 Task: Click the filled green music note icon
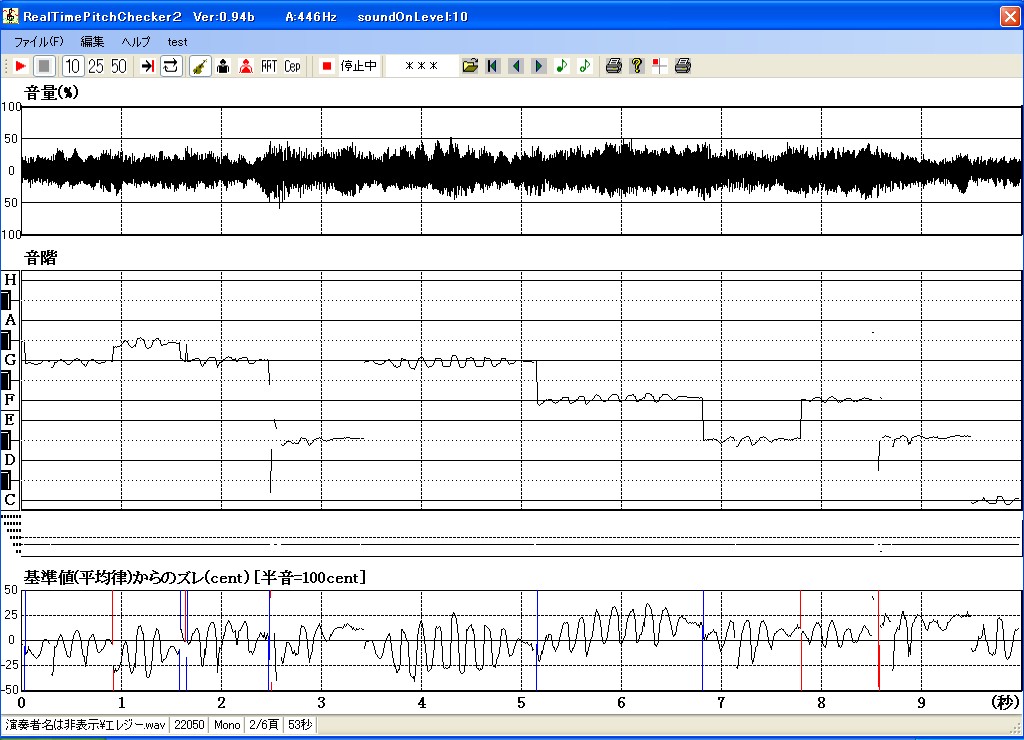(562, 66)
